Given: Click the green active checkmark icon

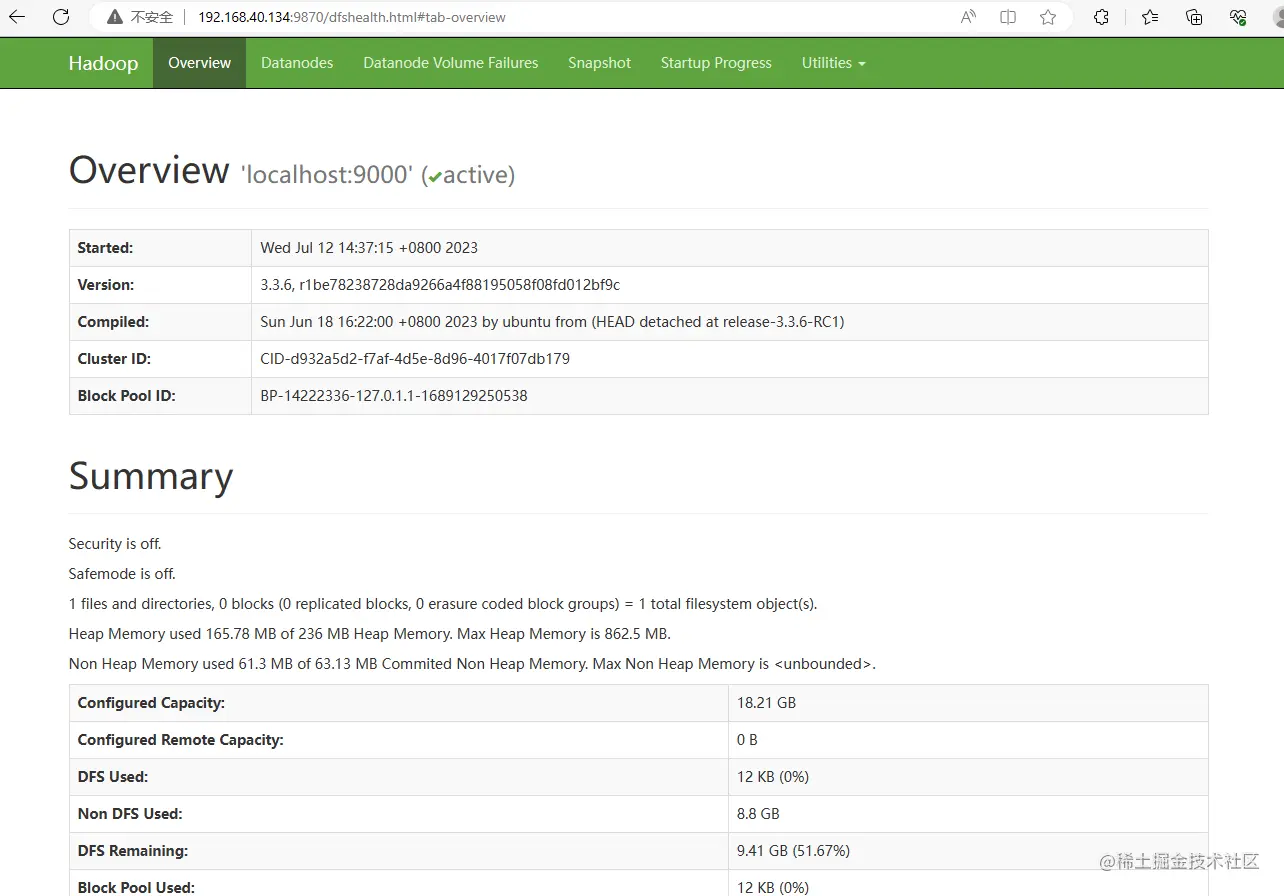Looking at the screenshot, I should click(x=435, y=177).
